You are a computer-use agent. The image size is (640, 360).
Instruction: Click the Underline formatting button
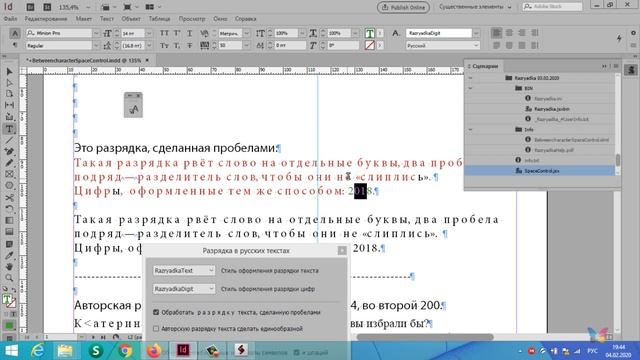189,33
